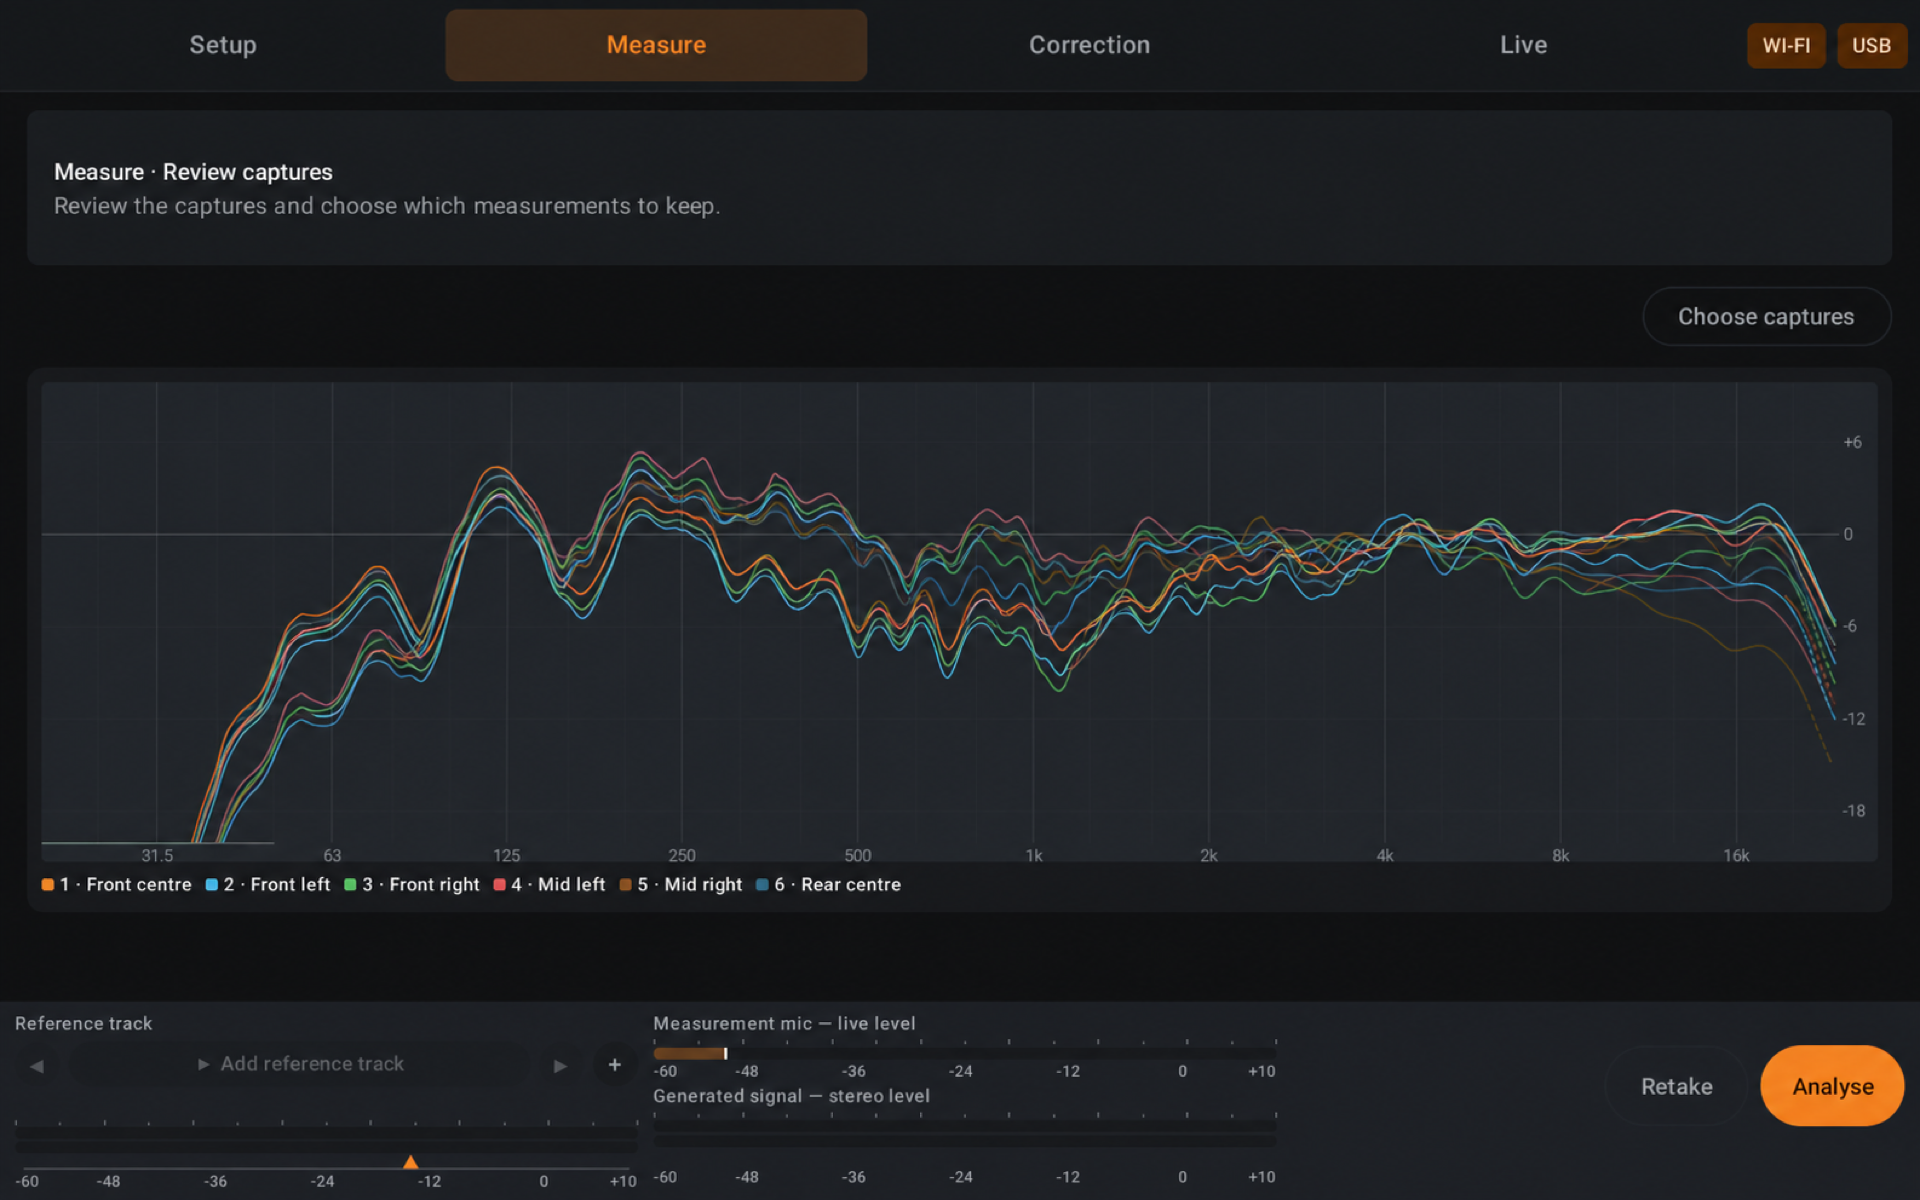Open the Setup tab

coord(223,45)
